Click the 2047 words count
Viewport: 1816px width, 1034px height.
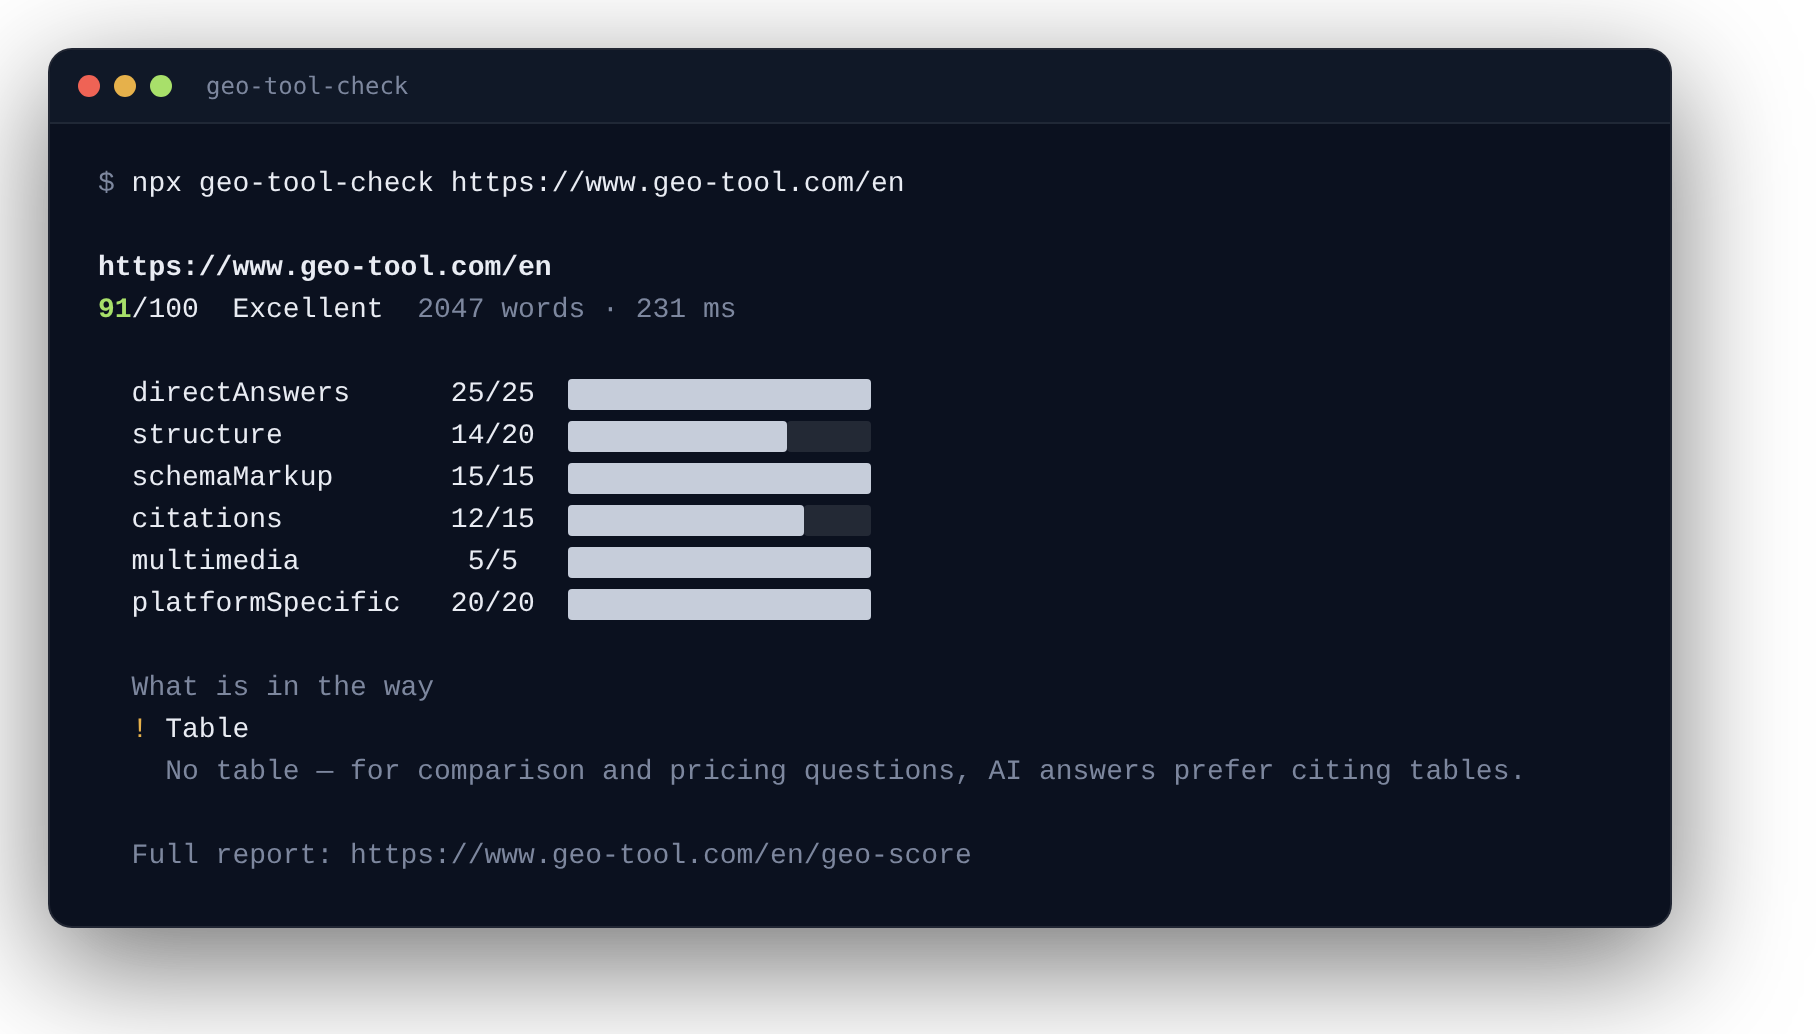tap(501, 309)
